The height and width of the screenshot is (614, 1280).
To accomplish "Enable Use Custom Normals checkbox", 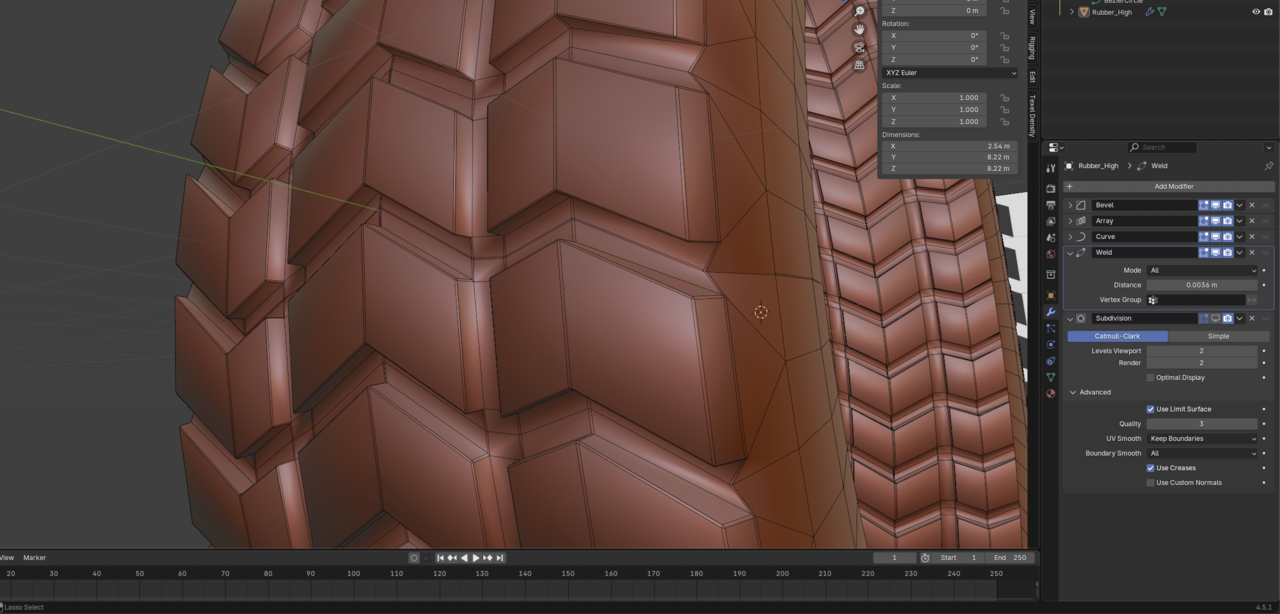I will point(1150,483).
